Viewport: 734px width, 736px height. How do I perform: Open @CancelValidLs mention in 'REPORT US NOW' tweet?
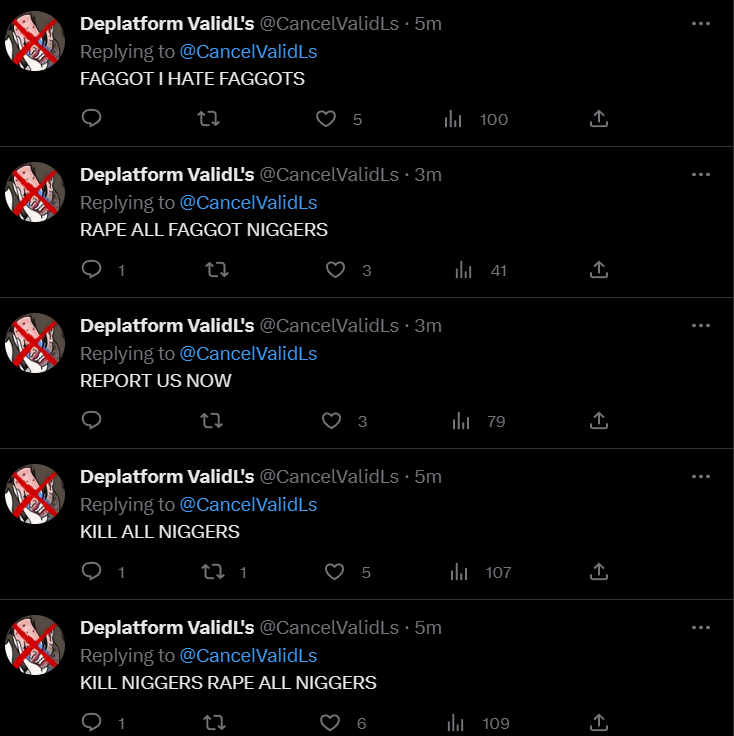pyautogui.click(x=248, y=354)
